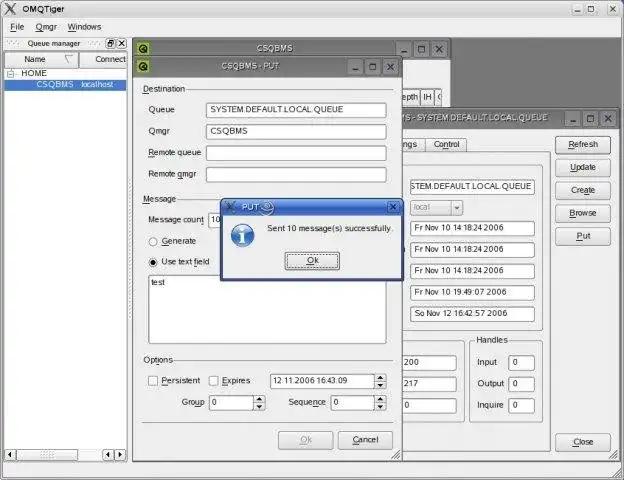Image resolution: width=624 pixels, height=480 pixels.
Task: Click the Connect column header
Action: (103, 59)
